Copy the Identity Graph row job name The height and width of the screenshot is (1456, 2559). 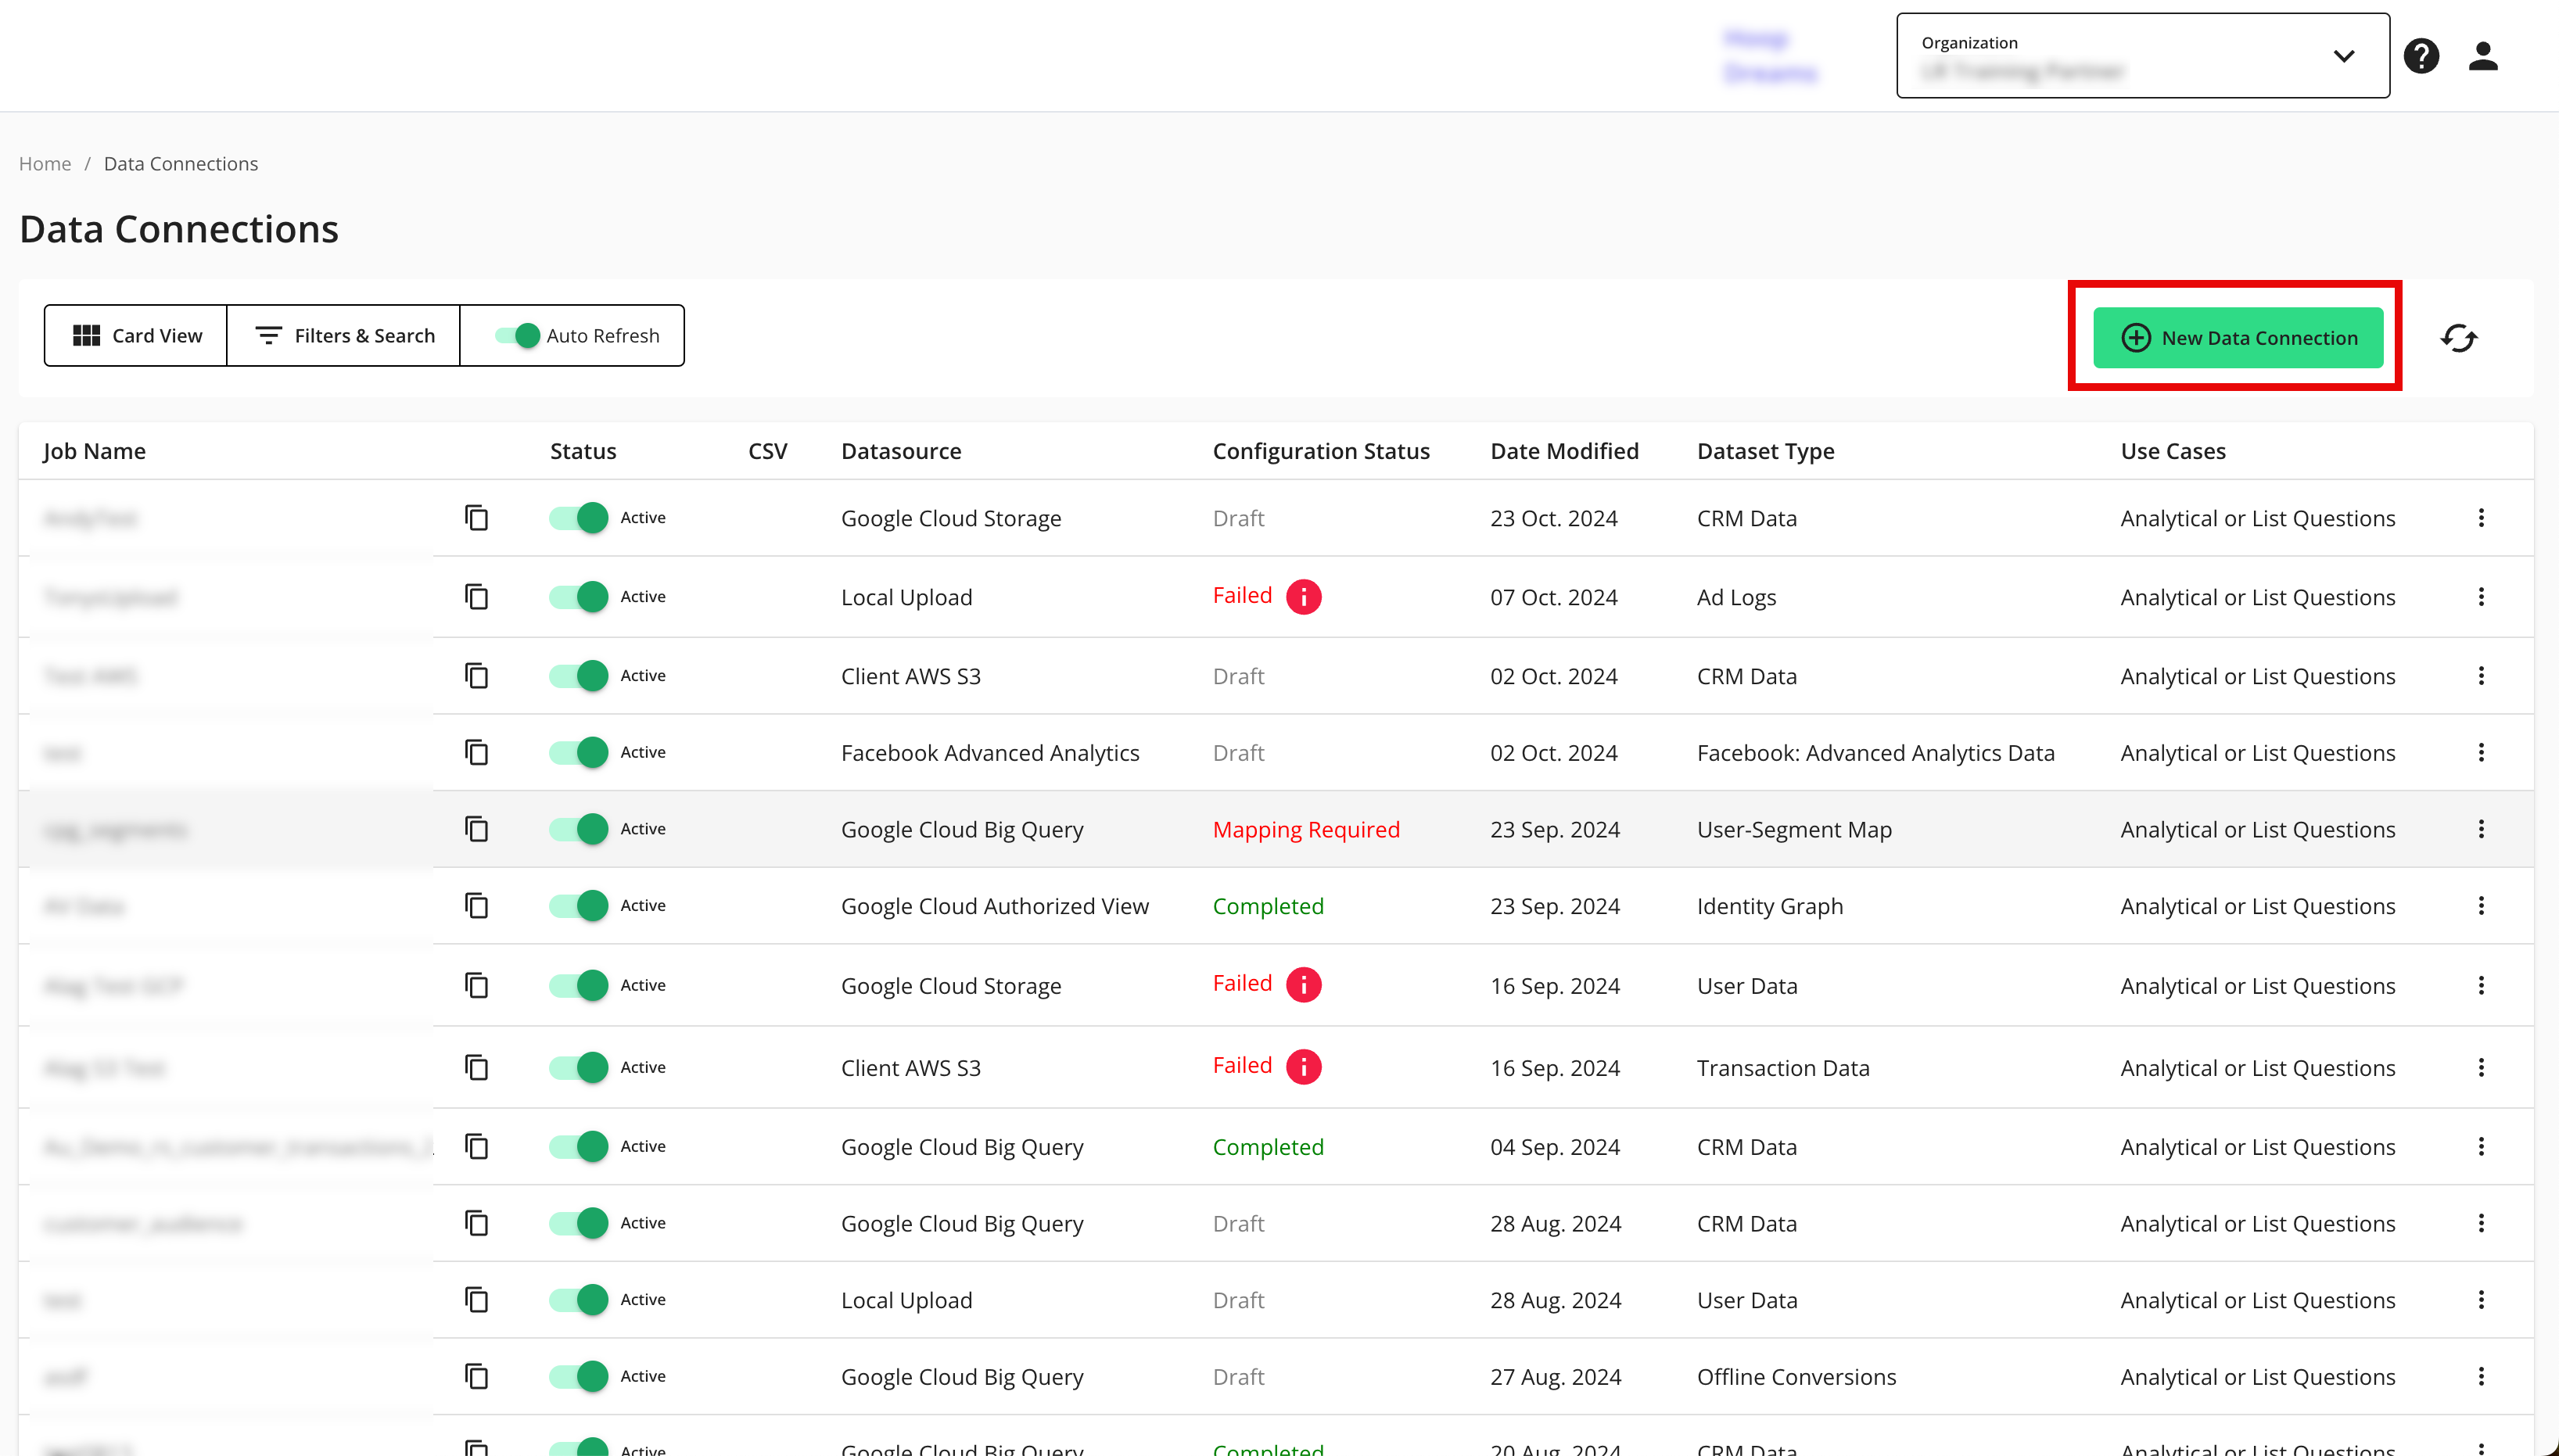[x=477, y=906]
